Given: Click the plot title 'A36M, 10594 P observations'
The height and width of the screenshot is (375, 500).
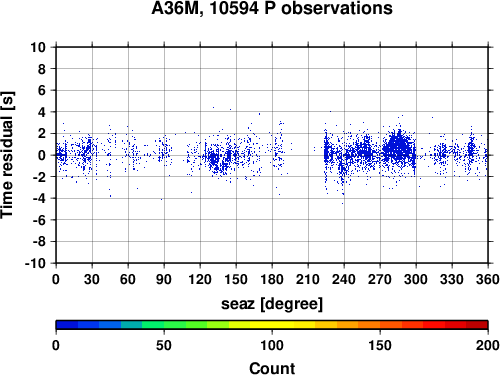Looking at the screenshot, I should (x=272, y=8).
